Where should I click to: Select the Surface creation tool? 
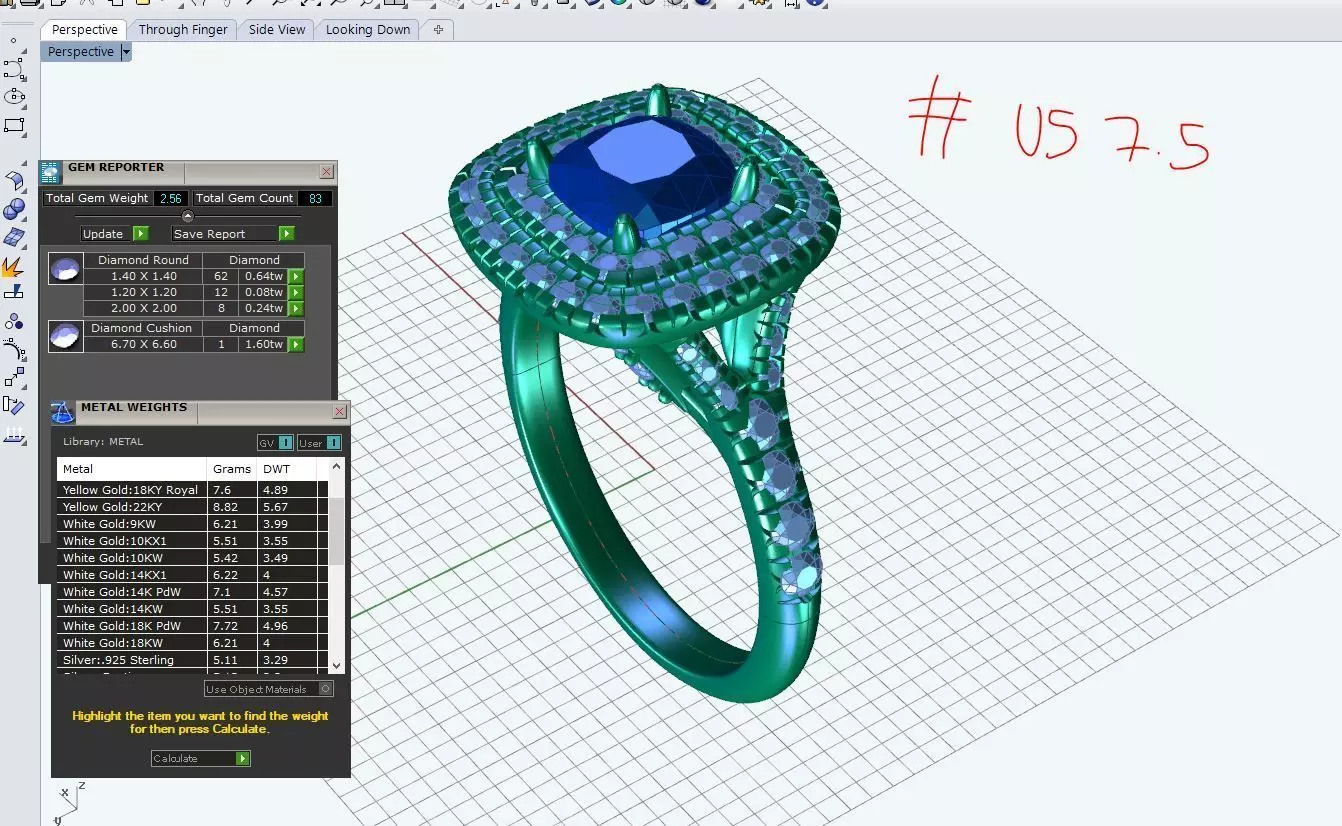click(x=14, y=182)
